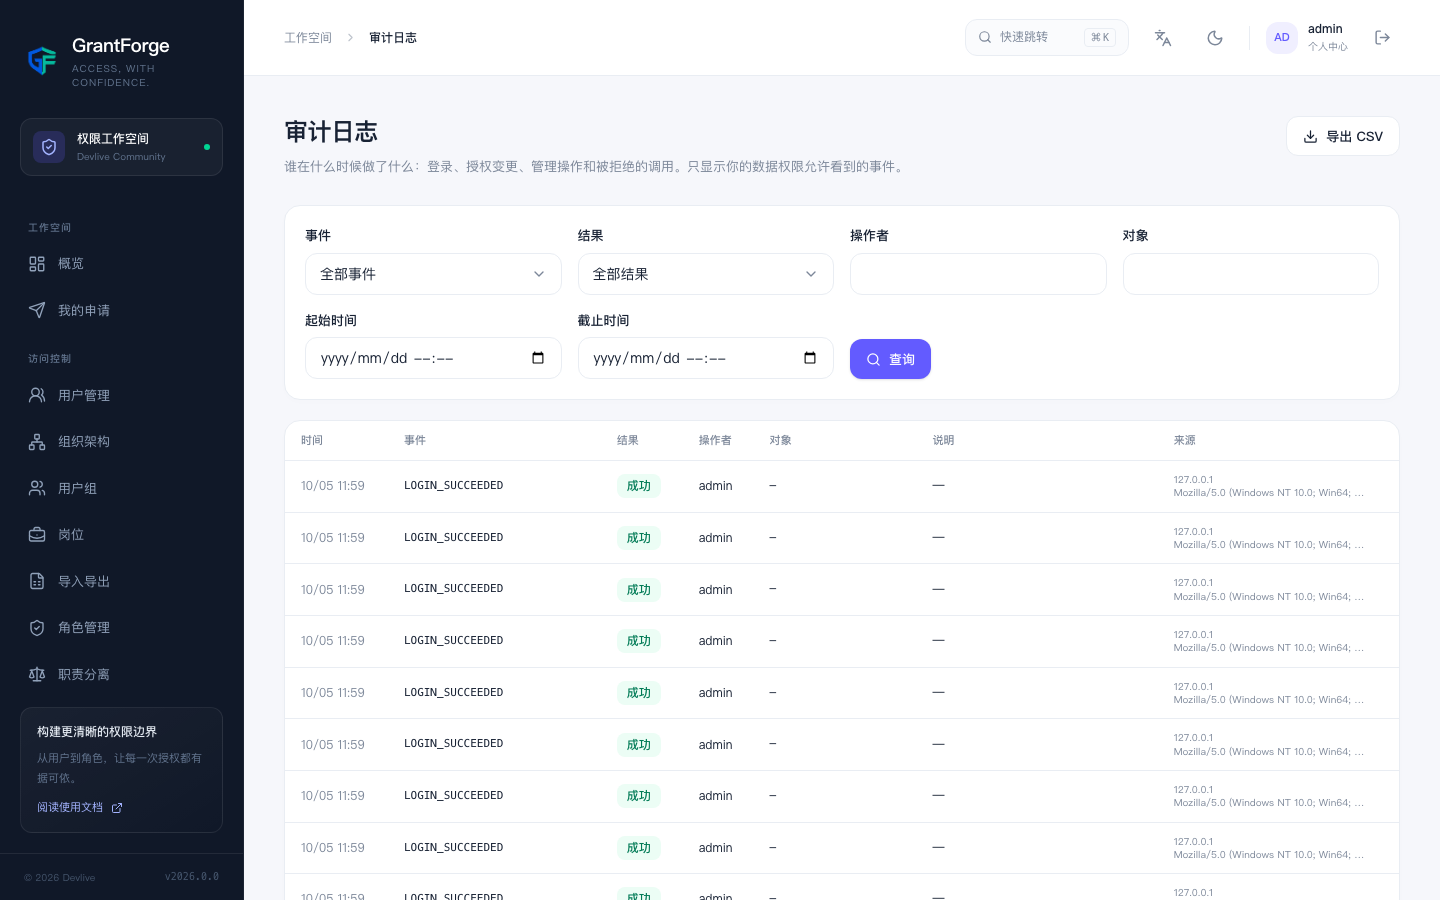Open 概览 in the sidebar
The width and height of the screenshot is (1440, 900).
click(121, 264)
